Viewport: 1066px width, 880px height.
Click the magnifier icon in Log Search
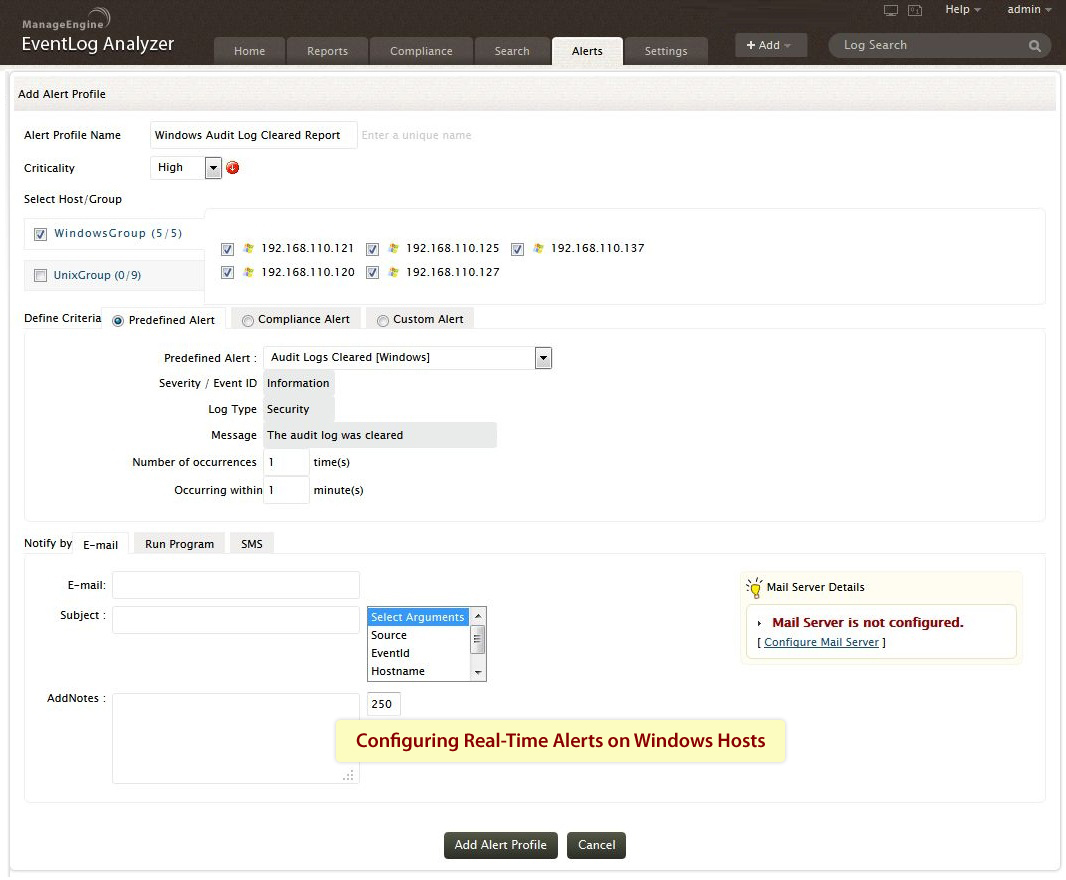1034,46
